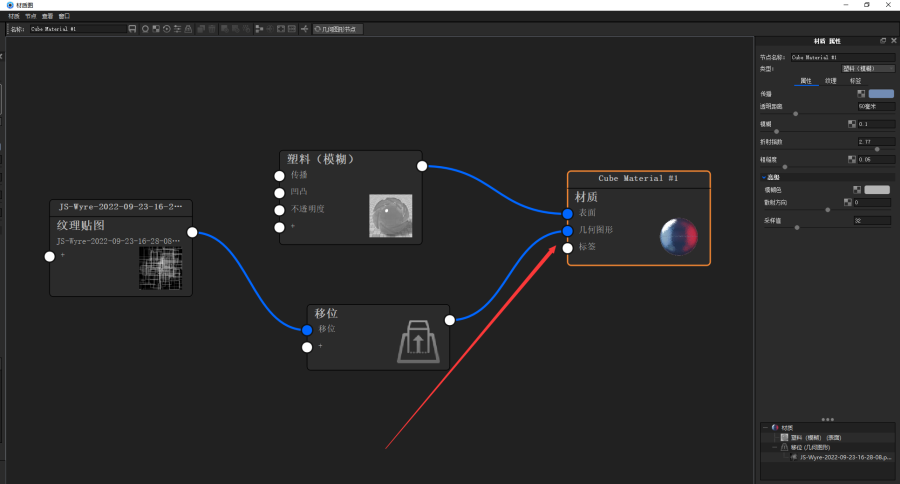Image resolution: width=900 pixels, height=484 pixels.
Task: Click the texture icon beside 模糊 value
Action: (x=851, y=124)
